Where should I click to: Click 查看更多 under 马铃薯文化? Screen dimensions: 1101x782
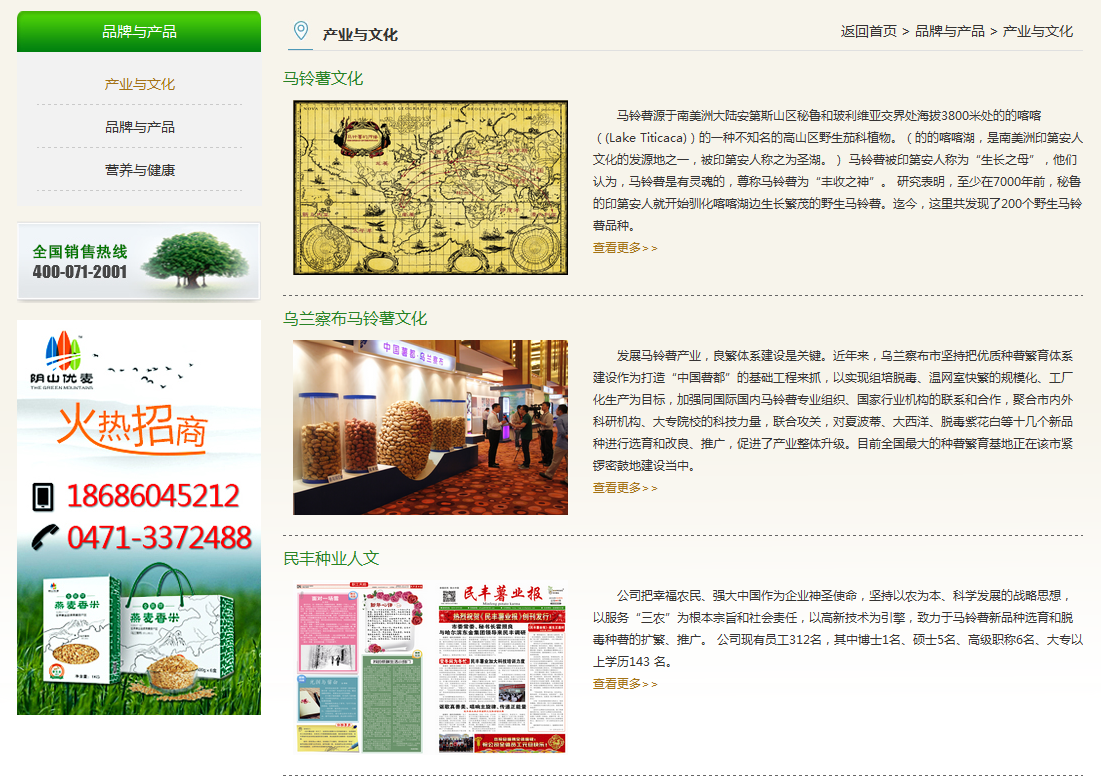click(618, 246)
